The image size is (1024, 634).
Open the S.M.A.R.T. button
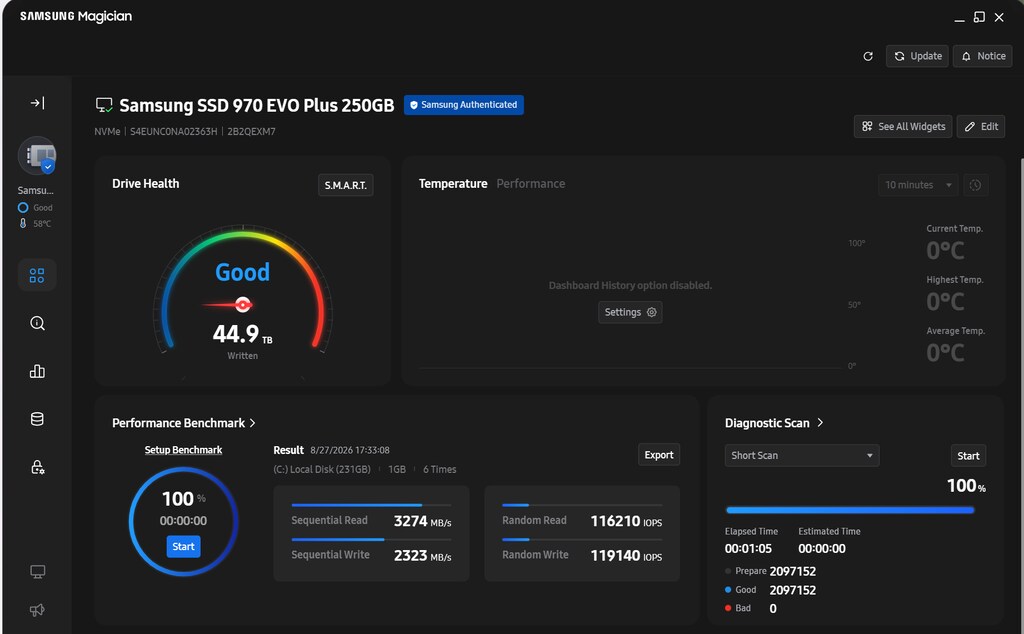[345, 185]
